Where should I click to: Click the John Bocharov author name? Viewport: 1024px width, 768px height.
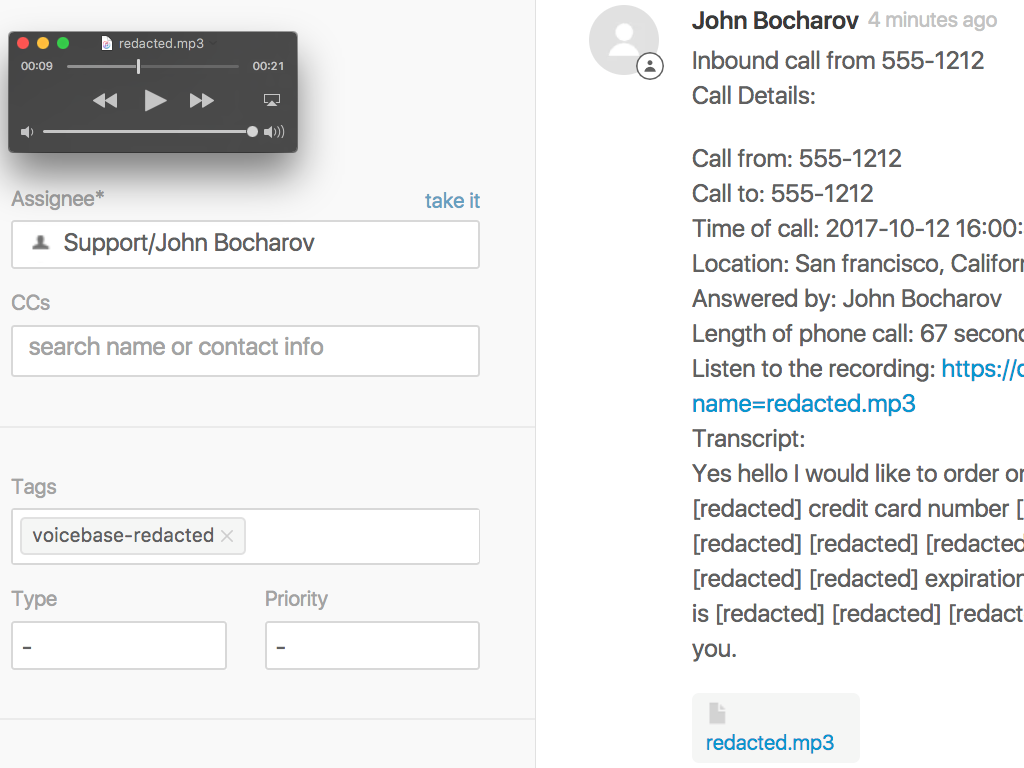click(775, 20)
